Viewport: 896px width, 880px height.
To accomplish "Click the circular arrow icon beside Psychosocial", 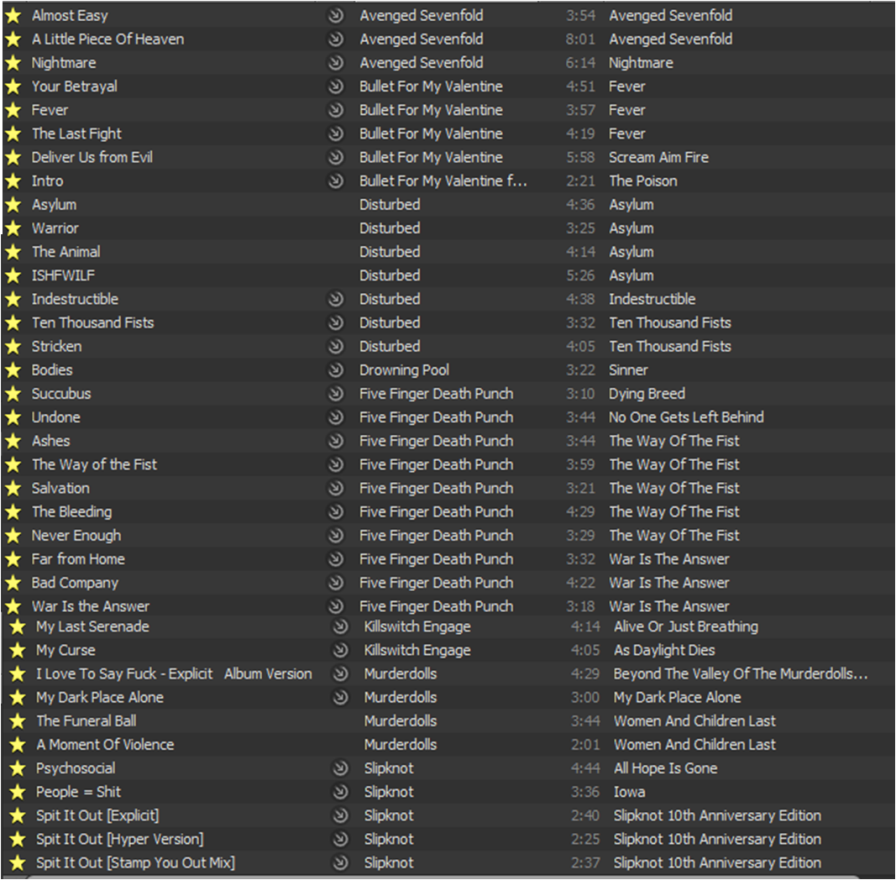I will 340,768.
